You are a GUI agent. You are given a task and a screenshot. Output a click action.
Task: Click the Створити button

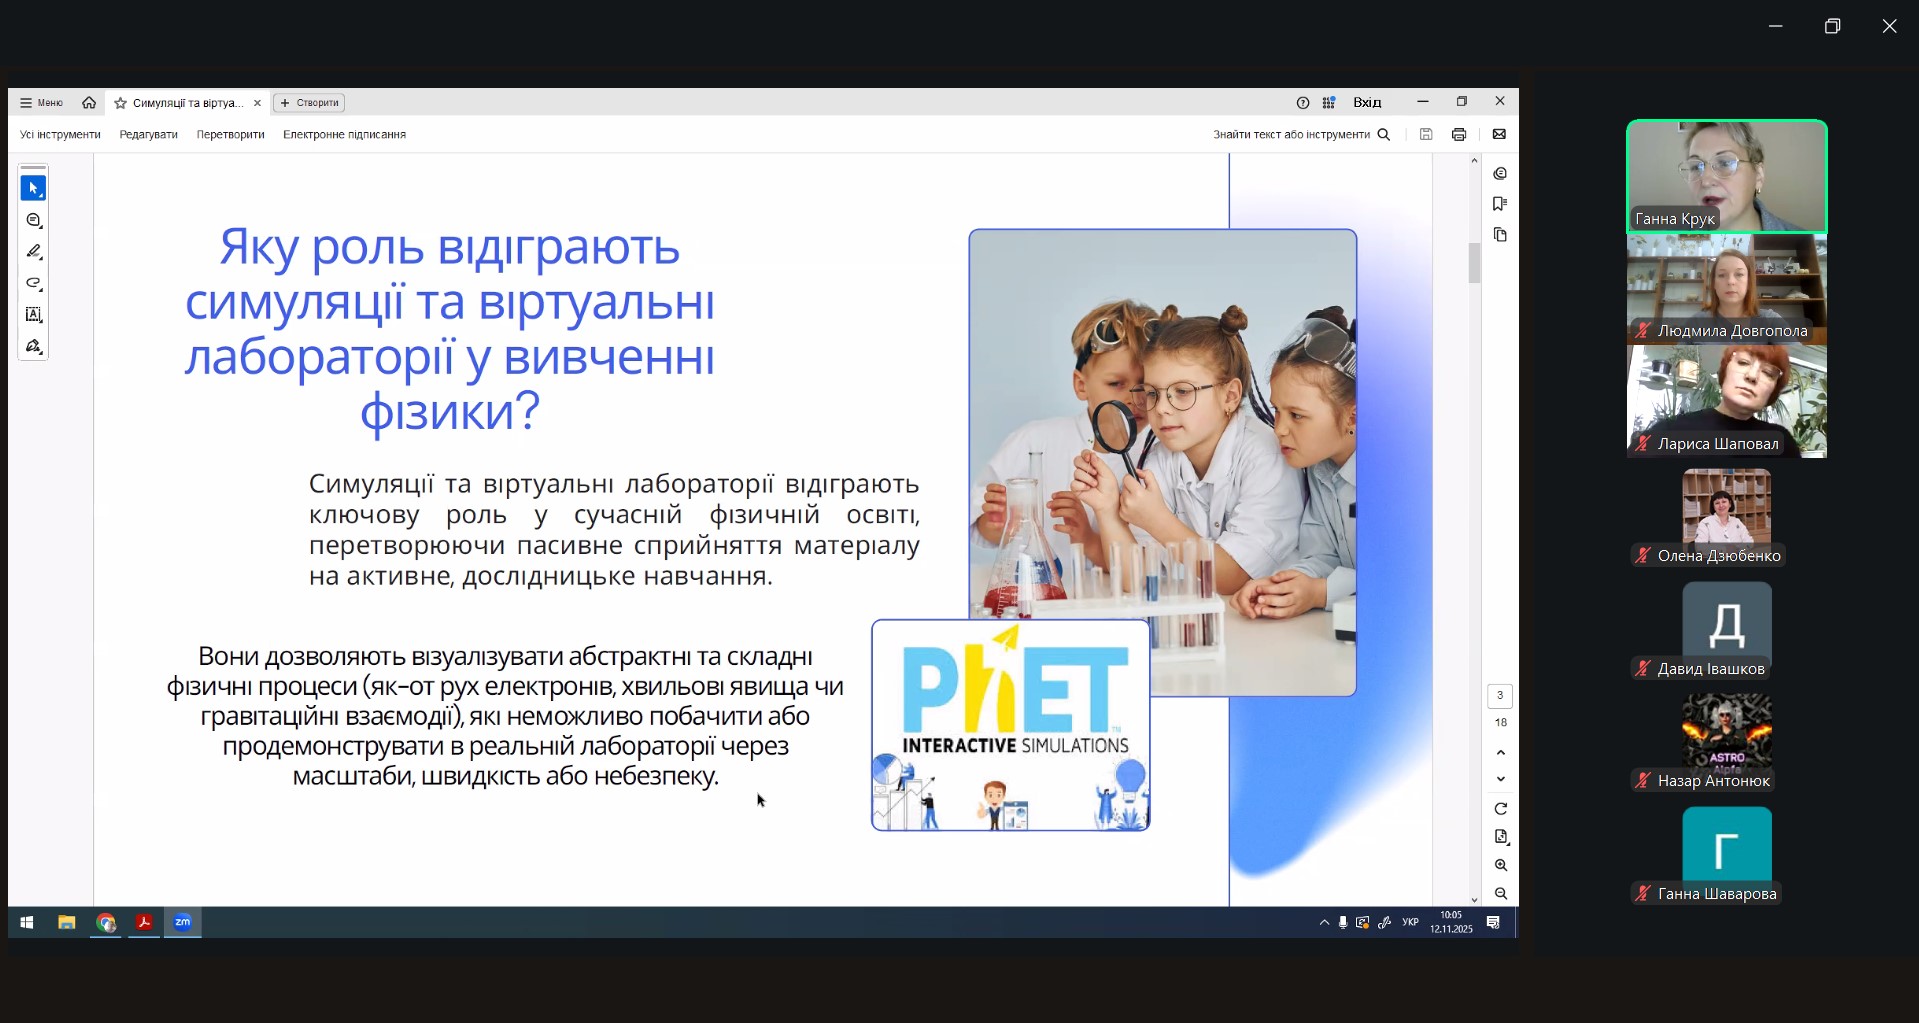tap(309, 103)
